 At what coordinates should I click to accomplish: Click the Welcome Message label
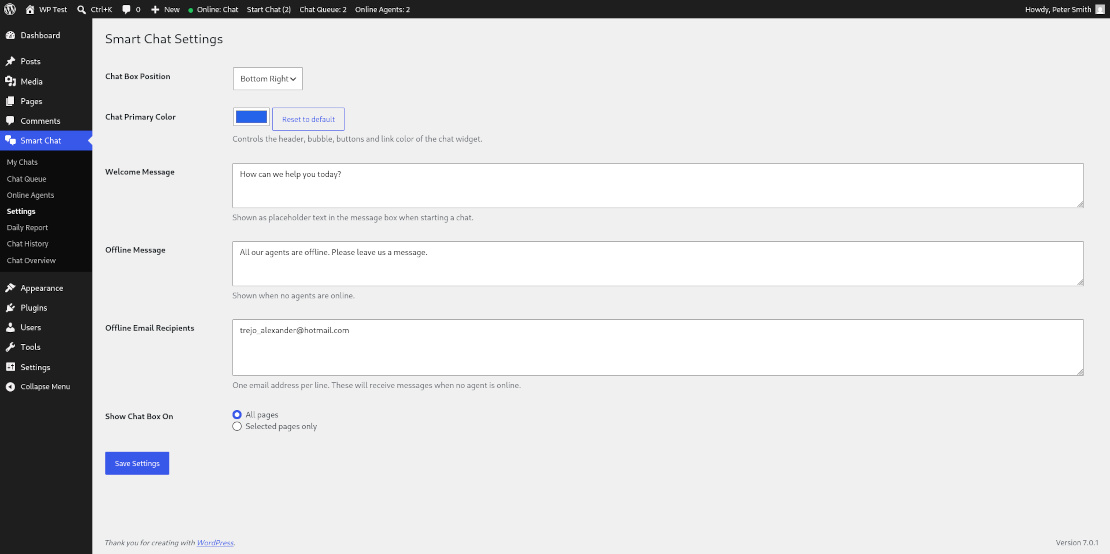coord(139,172)
